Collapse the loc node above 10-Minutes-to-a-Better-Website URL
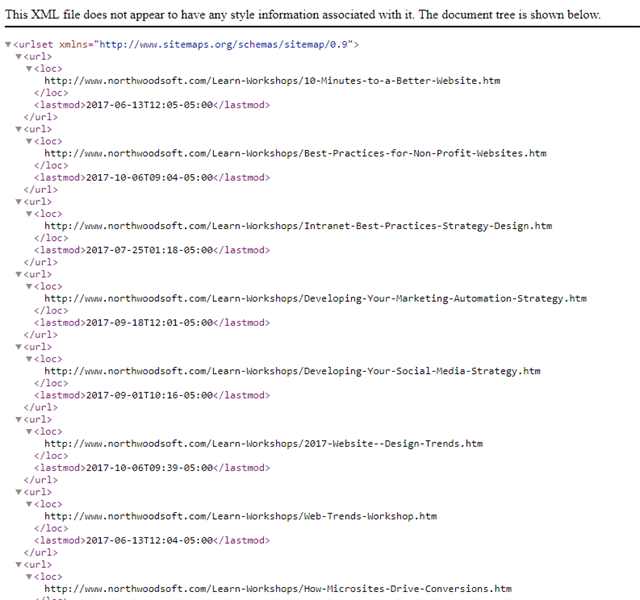Image resolution: width=640 pixels, height=600 pixels. 29,69
